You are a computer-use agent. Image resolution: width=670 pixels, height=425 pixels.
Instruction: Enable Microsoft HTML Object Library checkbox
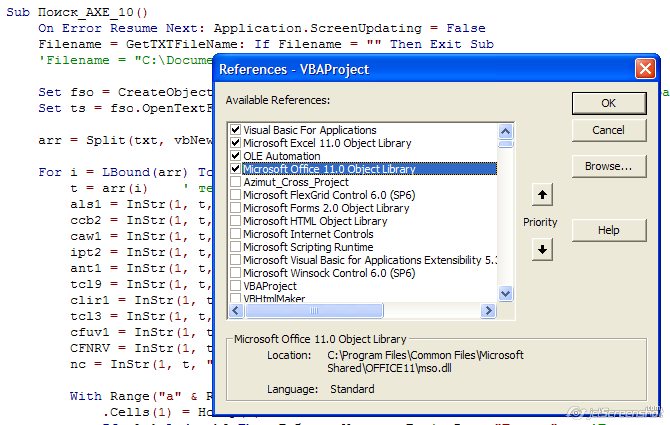(x=235, y=221)
